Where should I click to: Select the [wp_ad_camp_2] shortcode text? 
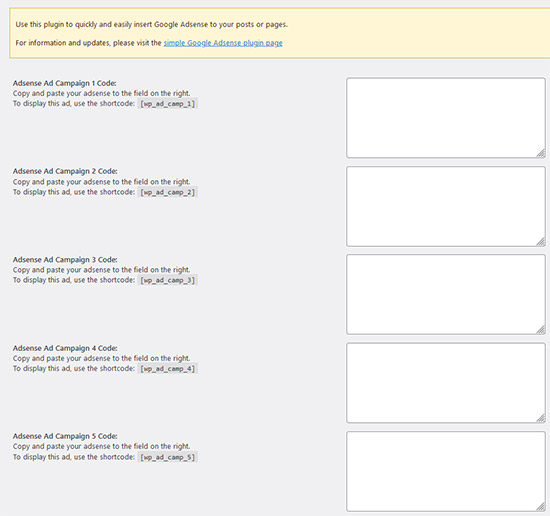coord(168,192)
